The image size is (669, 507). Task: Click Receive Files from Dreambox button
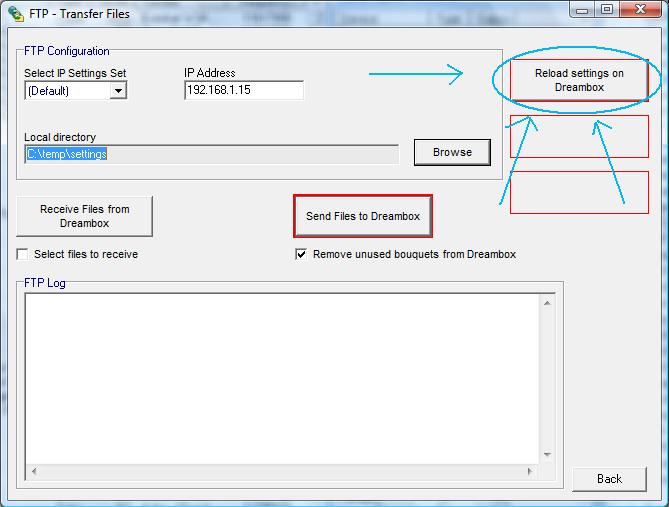point(84,216)
